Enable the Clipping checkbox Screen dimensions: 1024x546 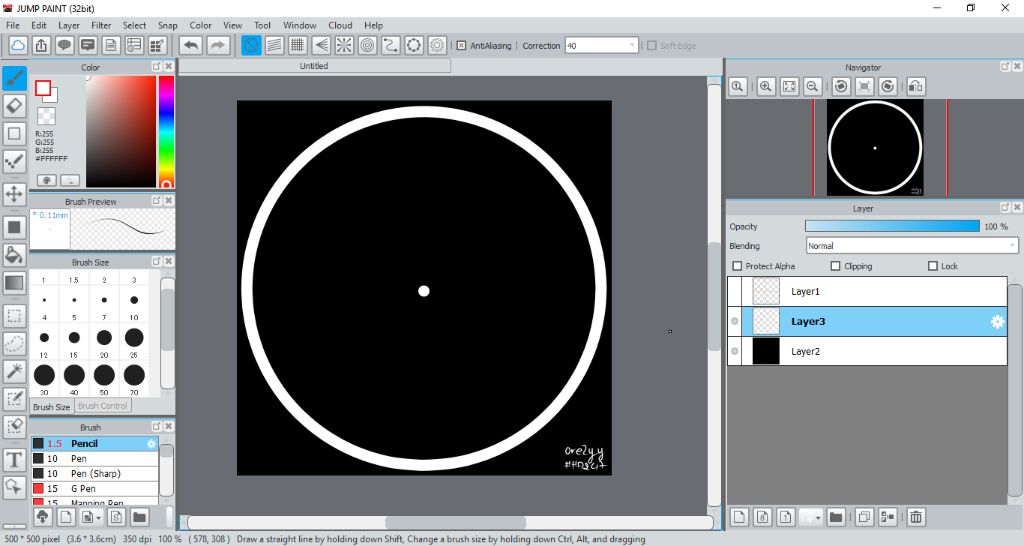tap(835, 266)
